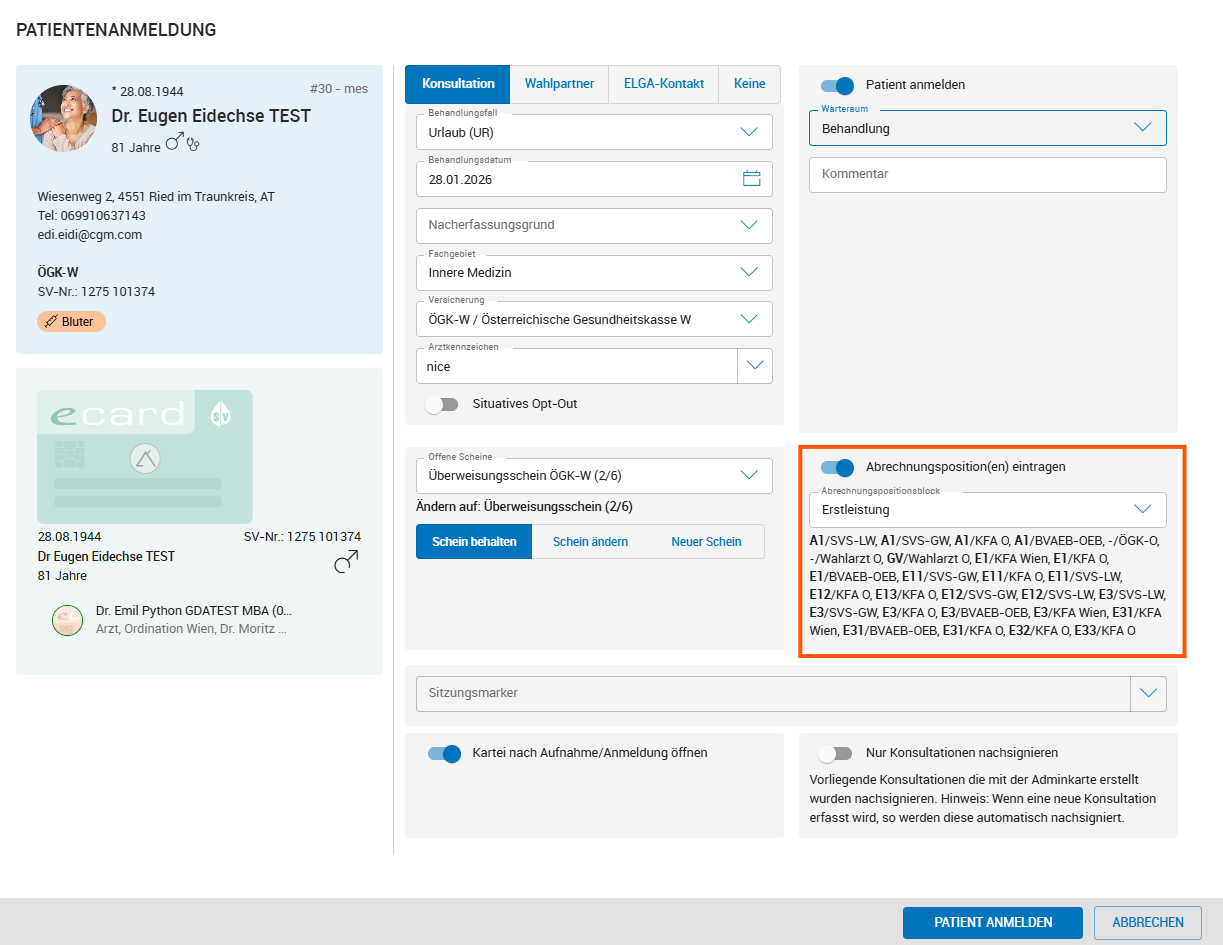Click the Bluter warning badge
1223x945 pixels.
coord(72,322)
